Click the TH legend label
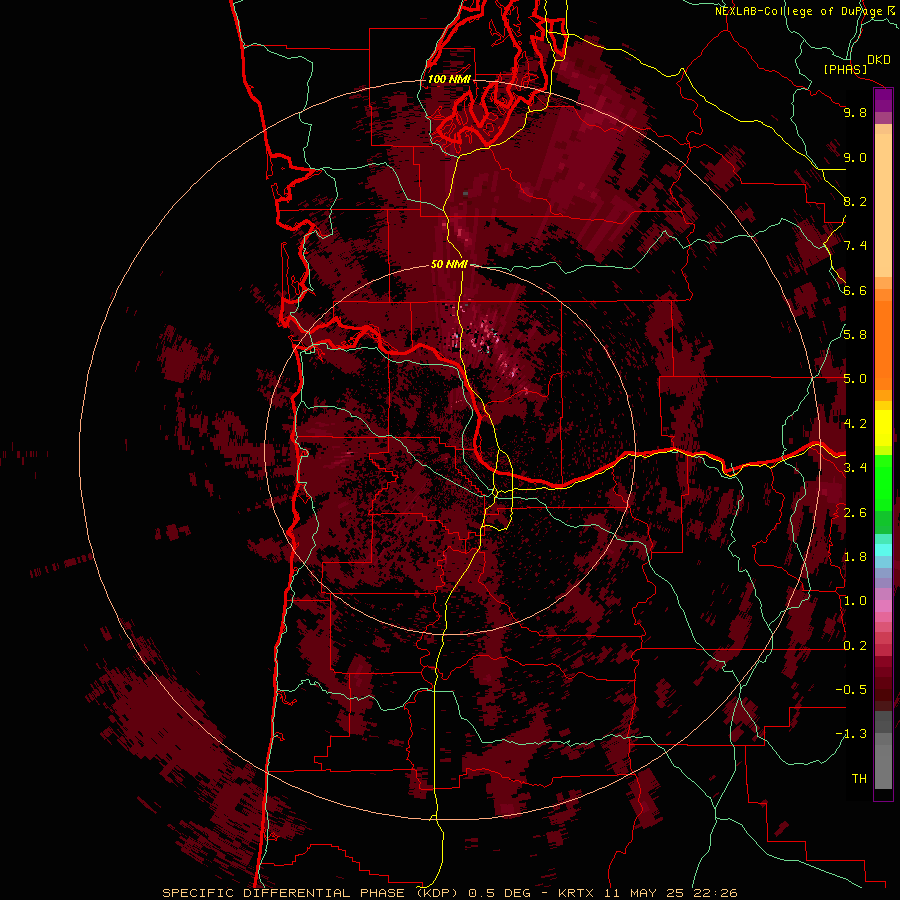The width and height of the screenshot is (900, 900). [x=859, y=779]
